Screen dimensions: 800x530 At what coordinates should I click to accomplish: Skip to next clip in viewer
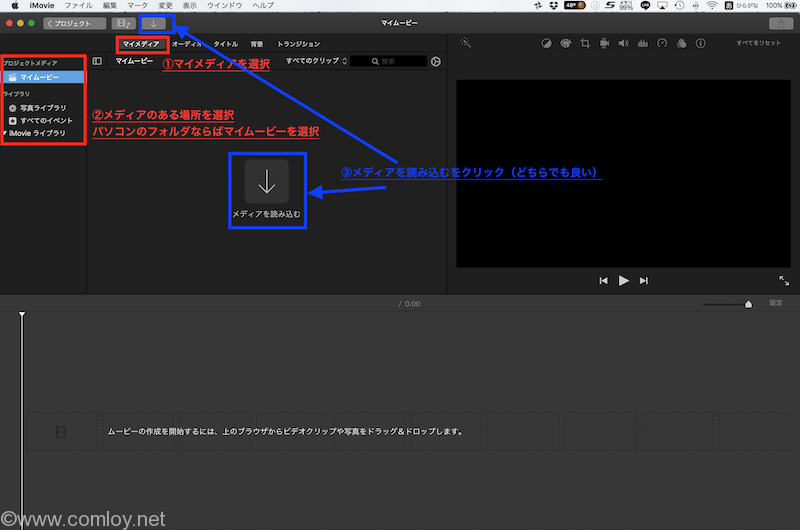pos(644,281)
